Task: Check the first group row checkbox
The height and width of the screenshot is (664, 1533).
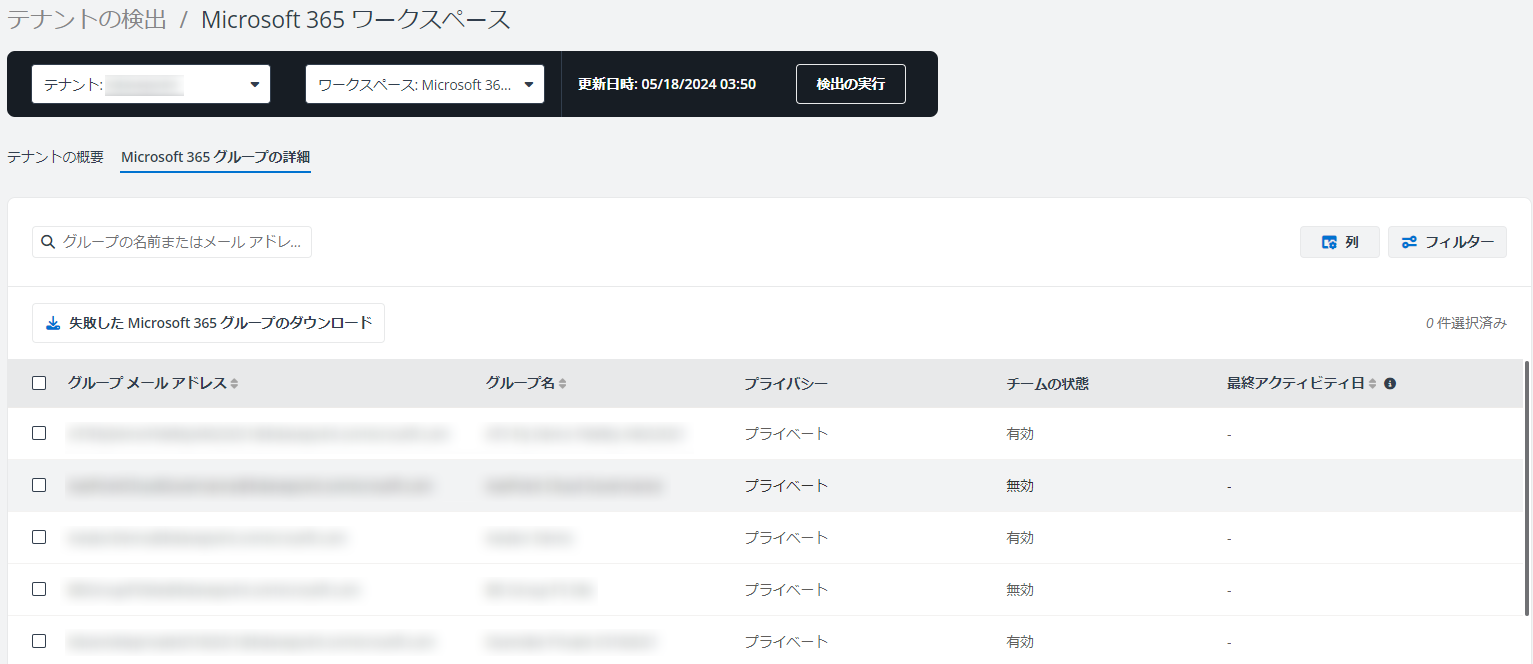Action: (x=39, y=433)
